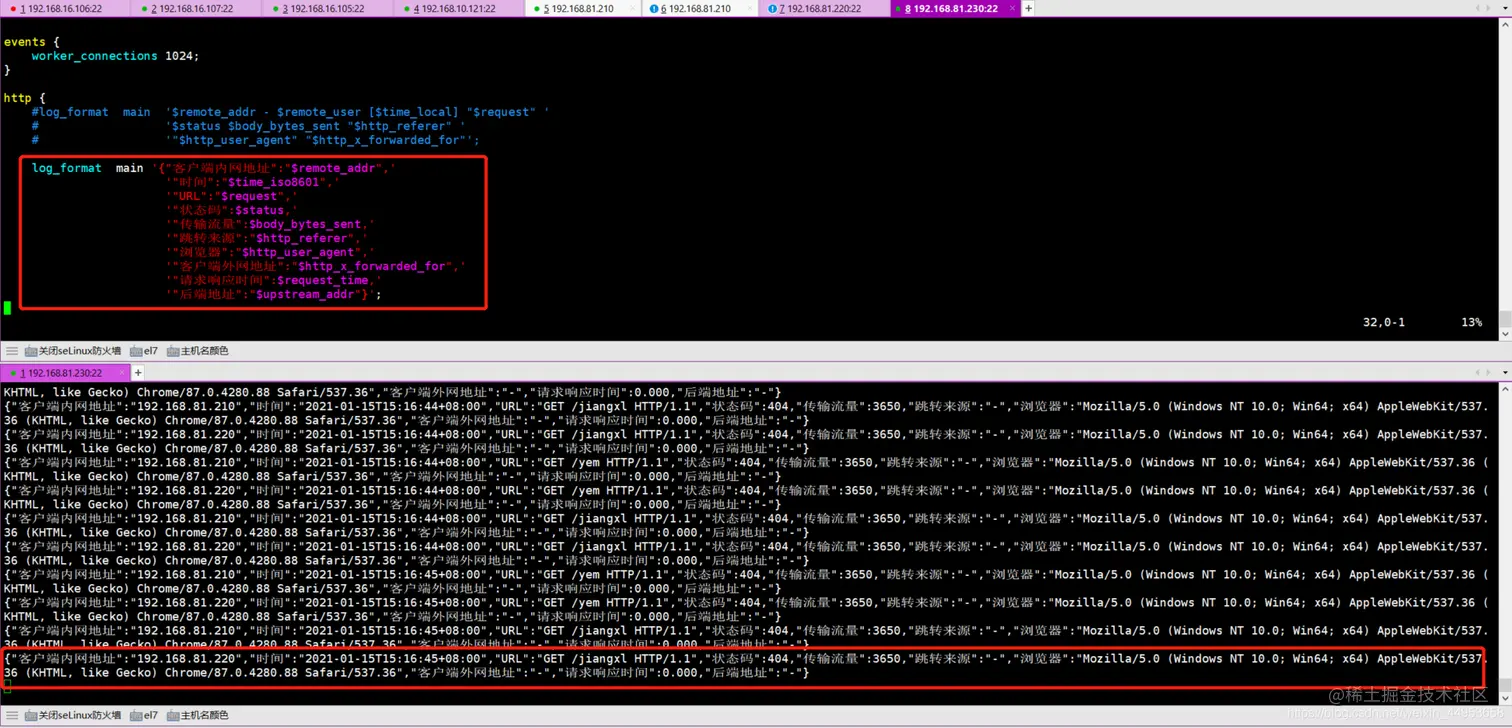Run el7 quick command in bottom bar
This screenshot has width=1512, height=728.
click(x=144, y=715)
